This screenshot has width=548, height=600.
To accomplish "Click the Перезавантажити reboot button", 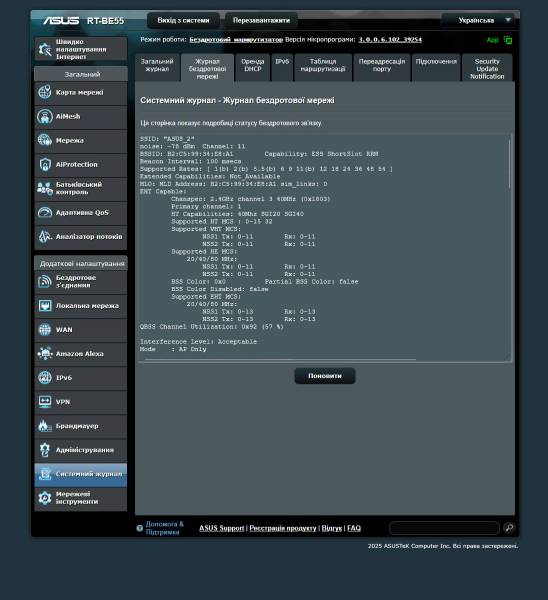I will point(261,20).
